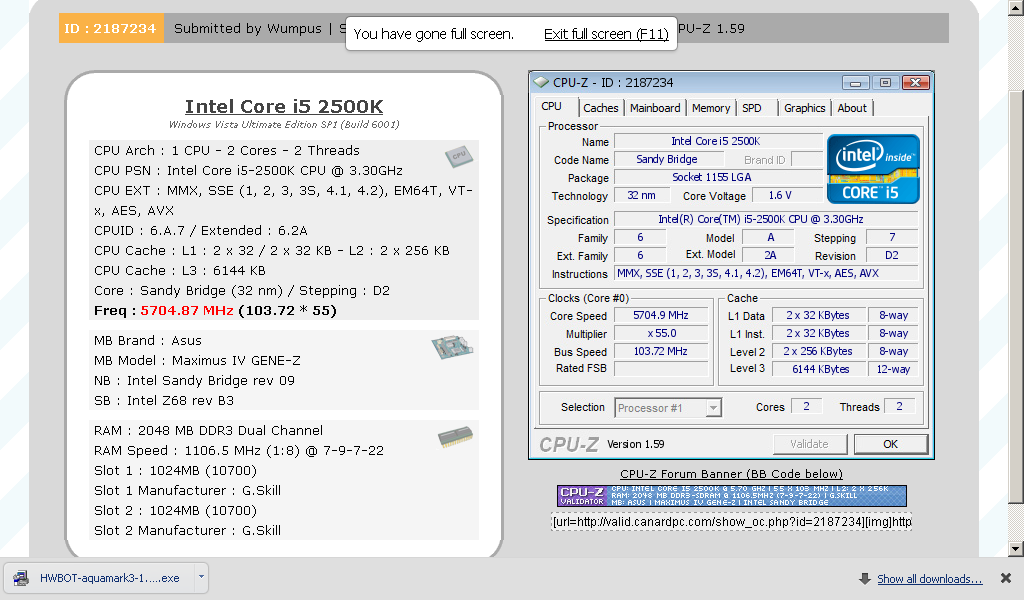Click the red Freq value 5704.87 MHz

pyautogui.click(x=187, y=311)
